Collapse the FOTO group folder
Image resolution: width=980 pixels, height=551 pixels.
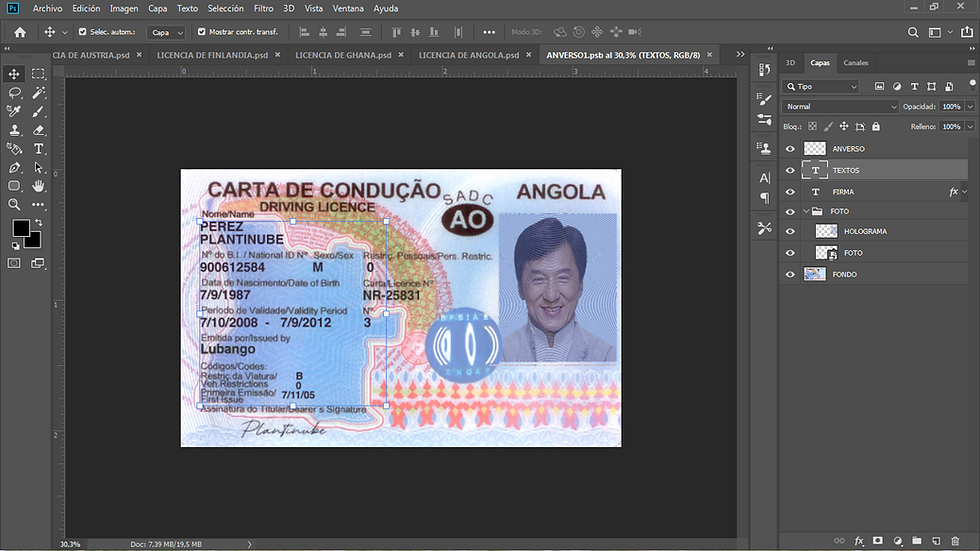pyautogui.click(x=806, y=212)
